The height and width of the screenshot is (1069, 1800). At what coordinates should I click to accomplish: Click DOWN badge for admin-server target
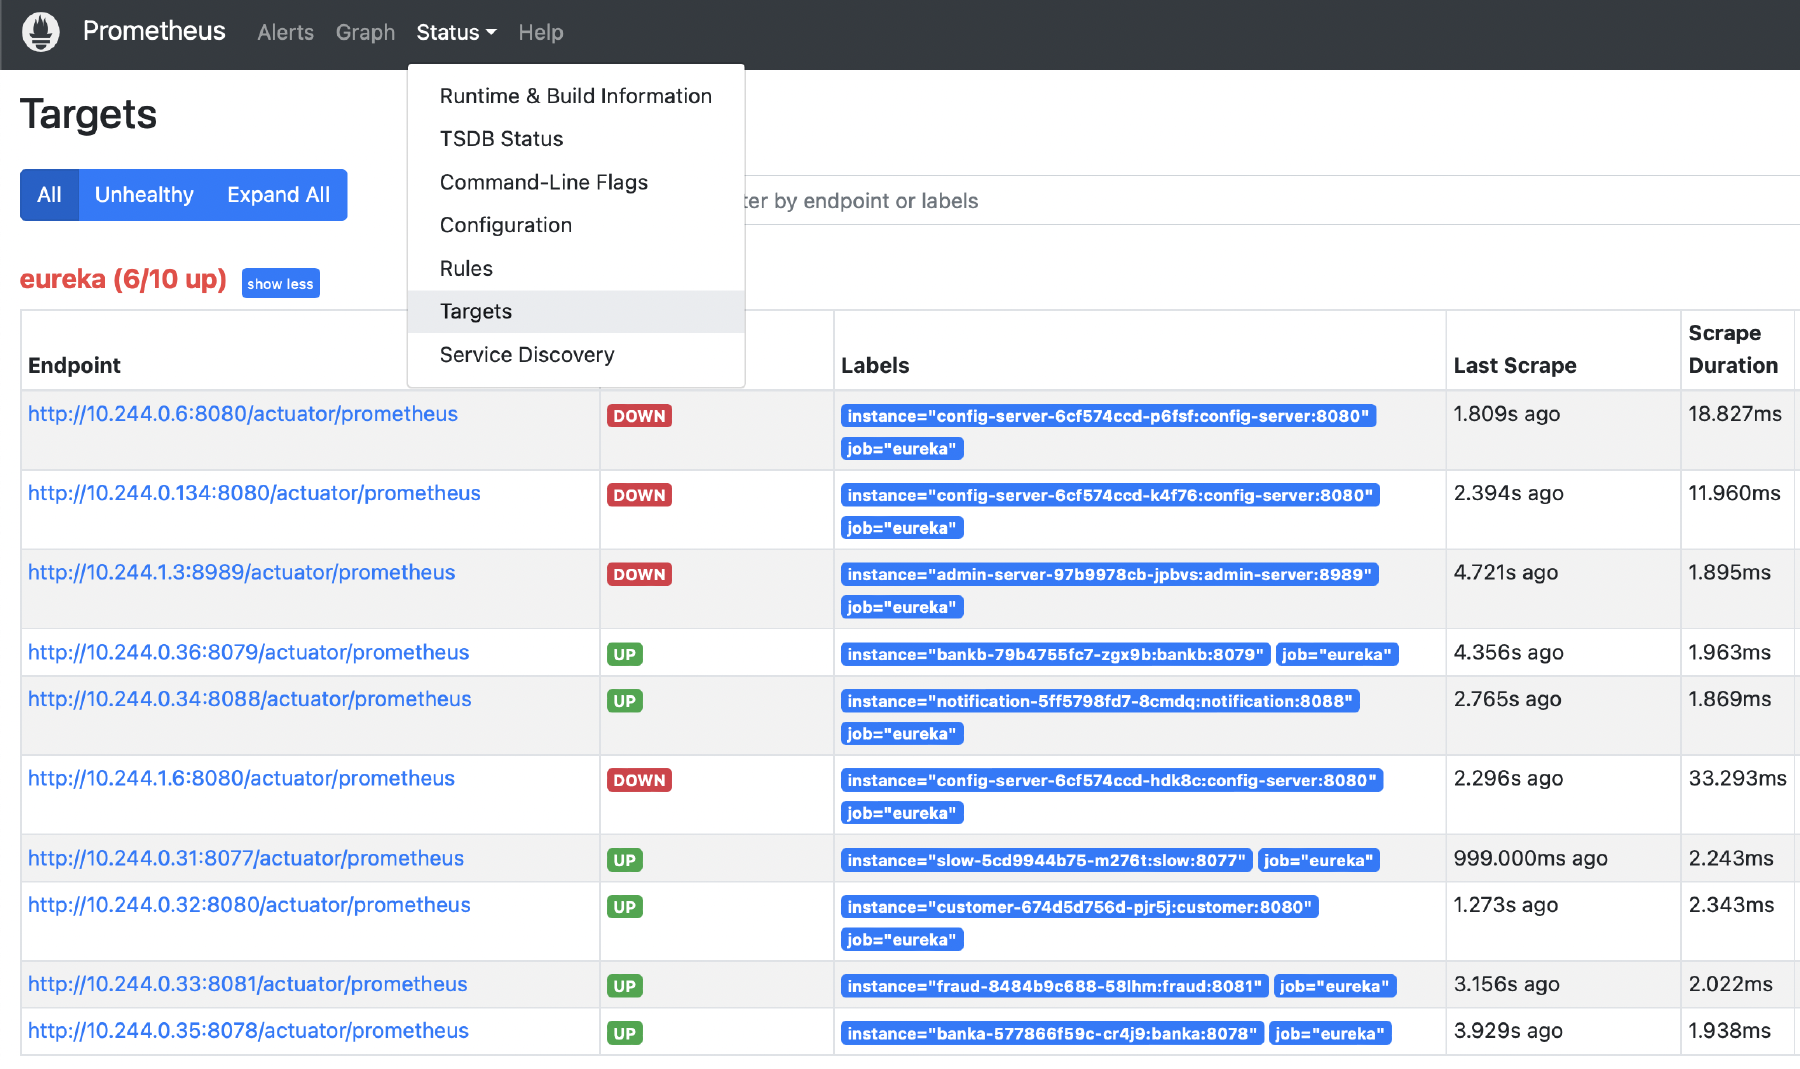(x=639, y=574)
